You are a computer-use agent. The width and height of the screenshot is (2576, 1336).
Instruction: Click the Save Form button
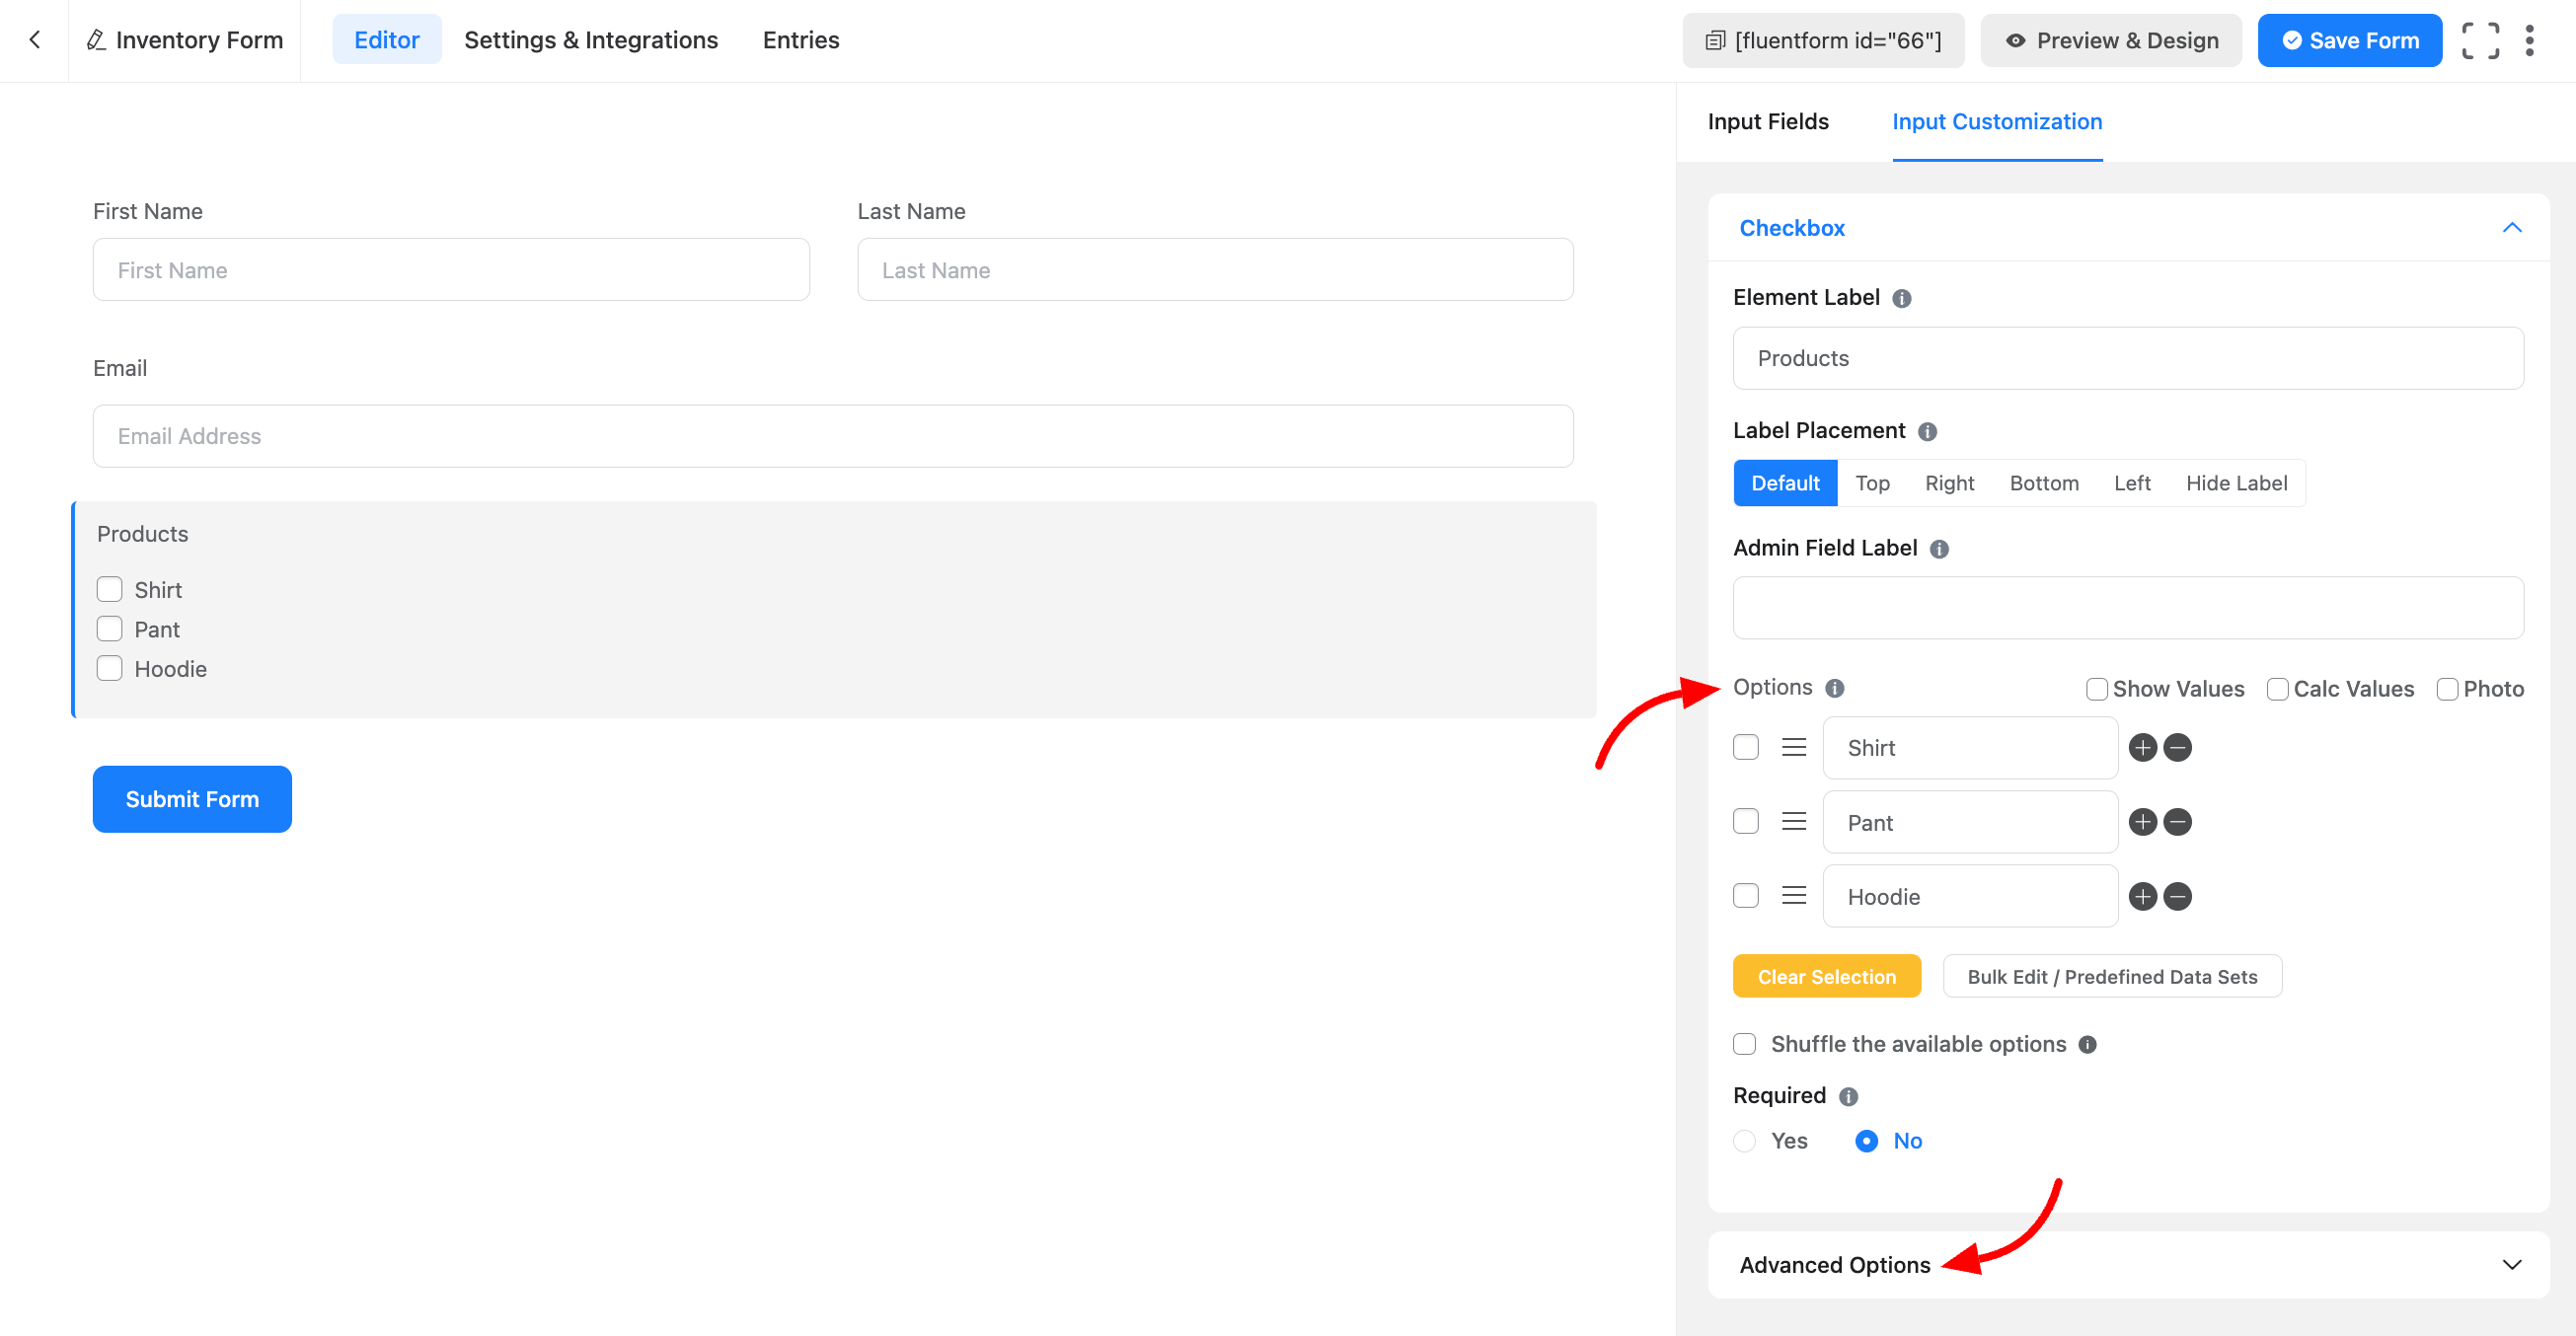coord(2349,41)
